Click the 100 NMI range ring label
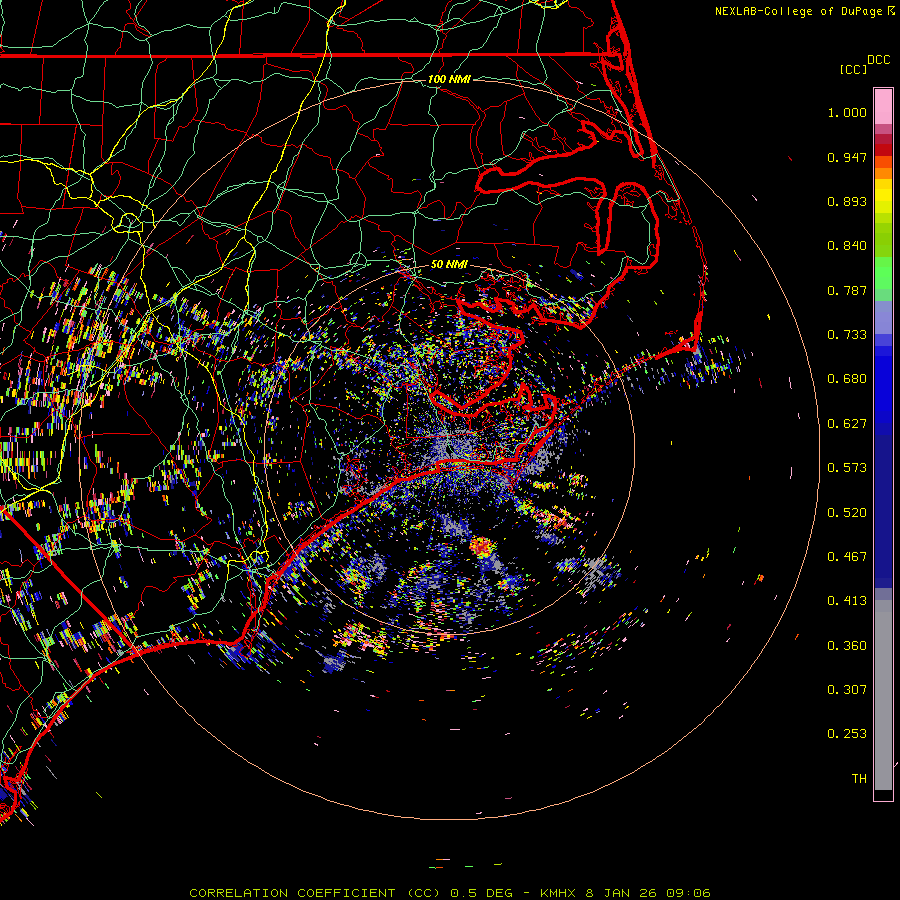900x900 pixels. [x=449, y=79]
